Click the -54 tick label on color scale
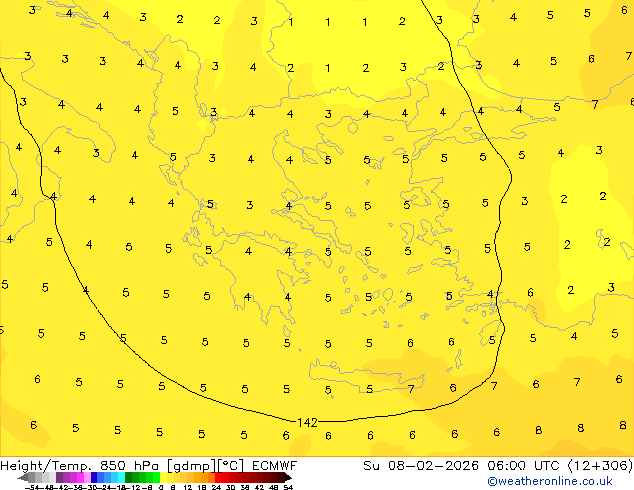This screenshot has width=634, height=490. (32, 488)
